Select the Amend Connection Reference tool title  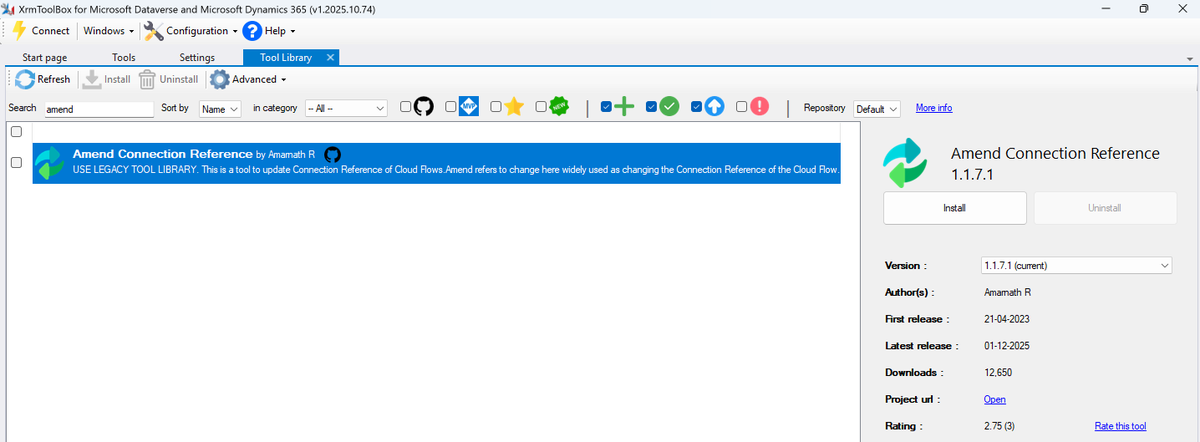(162, 154)
